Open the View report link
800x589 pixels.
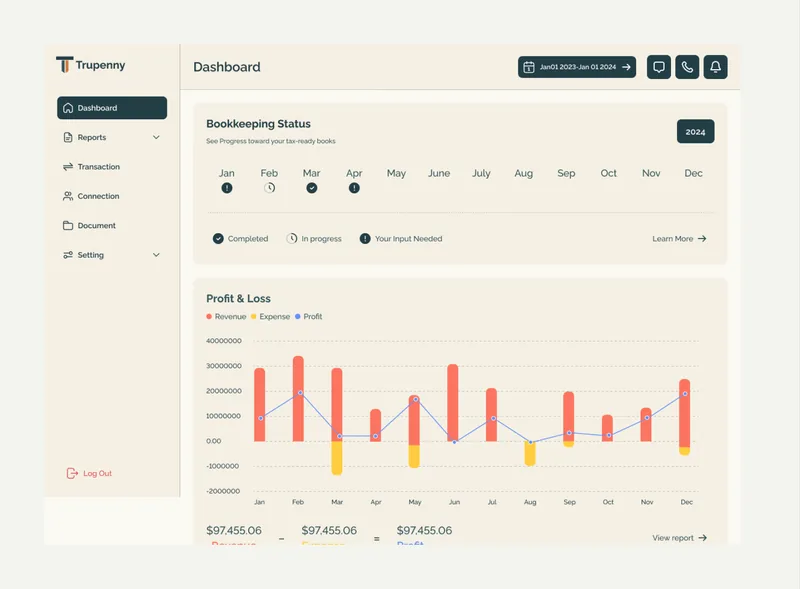679,537
